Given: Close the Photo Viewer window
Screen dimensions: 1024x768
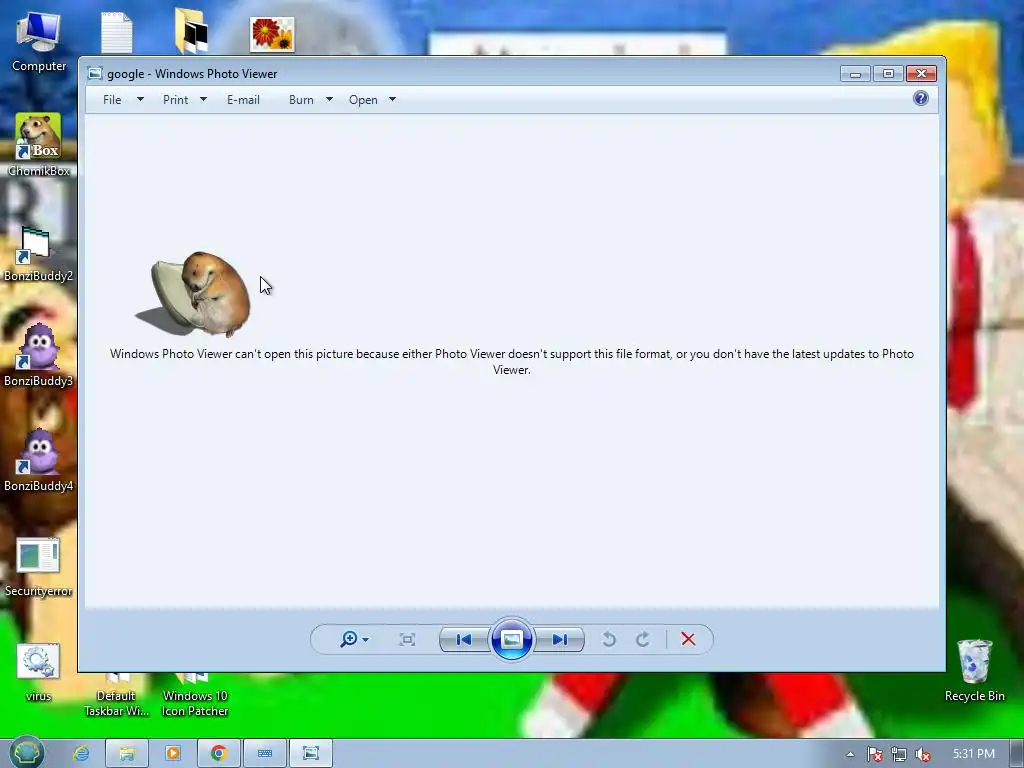Looking at the screenshot, I should (921, 74).
